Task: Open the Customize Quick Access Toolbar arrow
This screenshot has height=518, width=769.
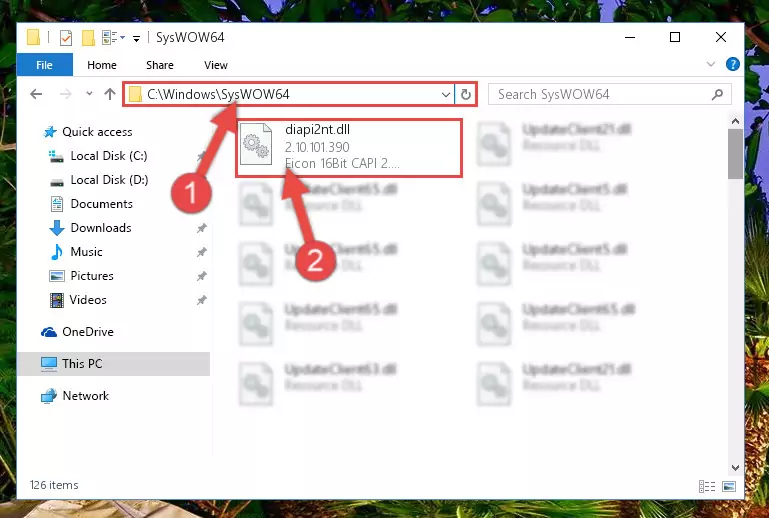Action: coord(136,38)
